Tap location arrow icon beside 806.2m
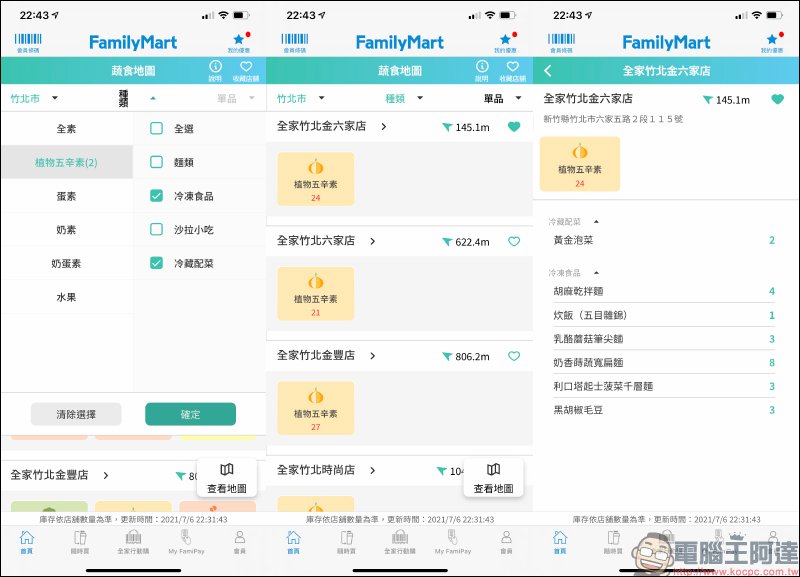The image size is (800, 577). pos(447,357)
